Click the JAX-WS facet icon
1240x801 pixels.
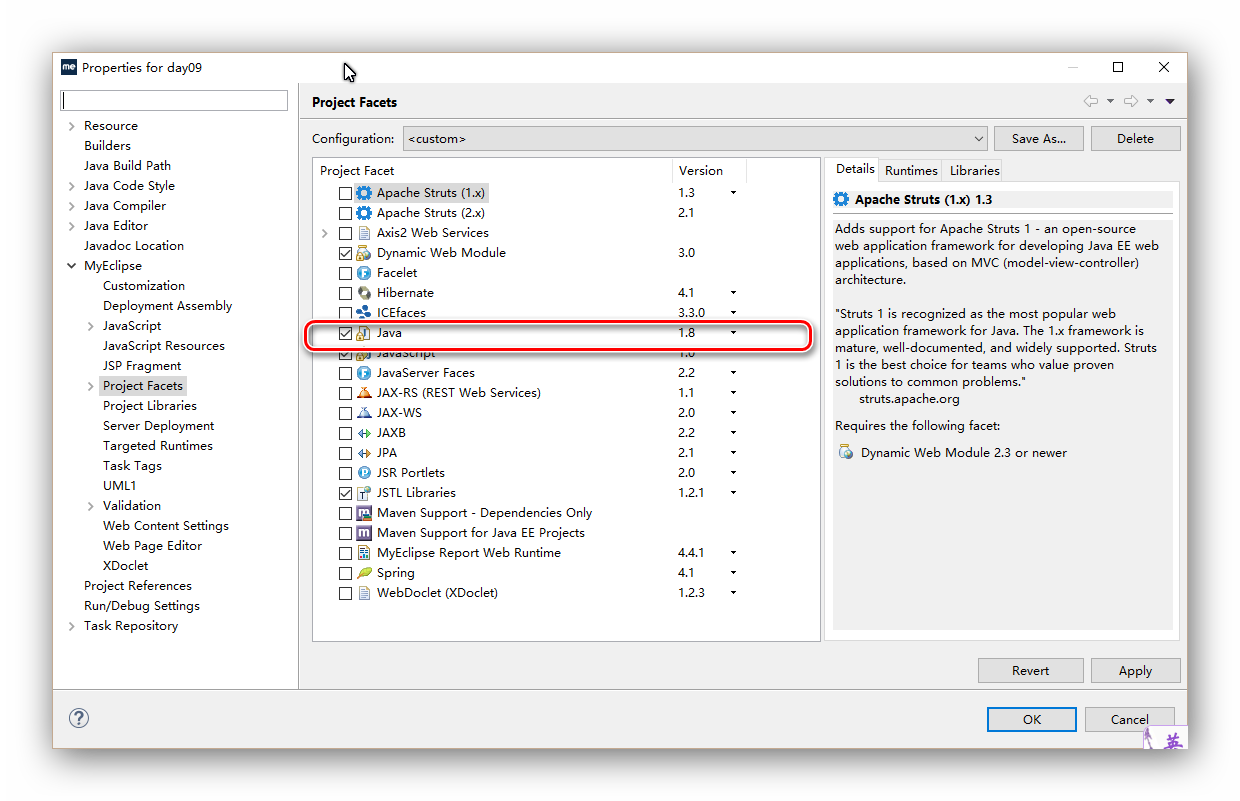point(364,413)
